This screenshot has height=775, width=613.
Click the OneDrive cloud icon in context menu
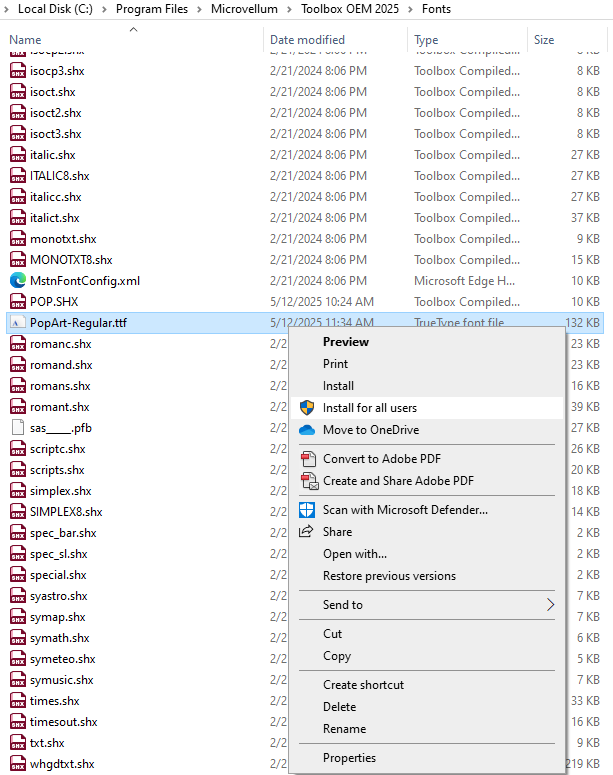[x=307, y=430]
